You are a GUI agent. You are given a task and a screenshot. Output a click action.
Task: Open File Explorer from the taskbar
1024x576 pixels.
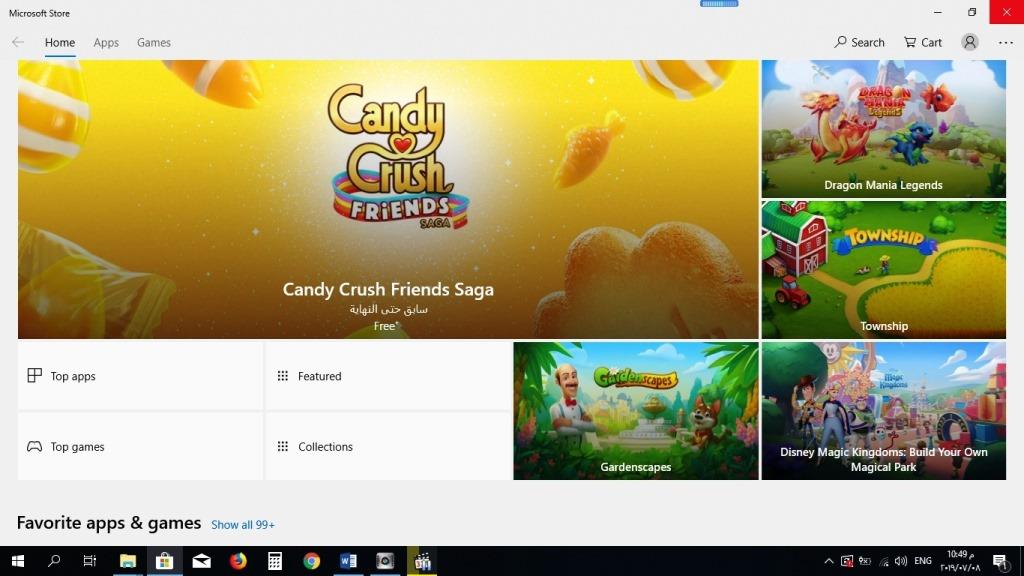click(x=128, y=561)
